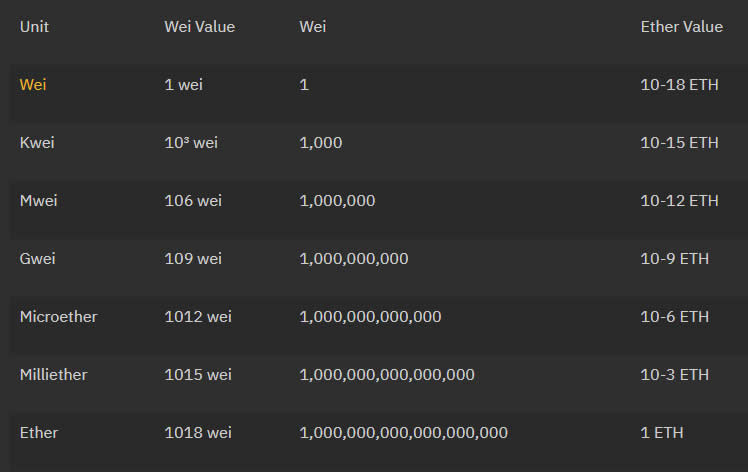The width and height of the screenshot is (748, 472).
Task: Click the '1,000,000' wei amount
Action: click(x=337, y=201)
